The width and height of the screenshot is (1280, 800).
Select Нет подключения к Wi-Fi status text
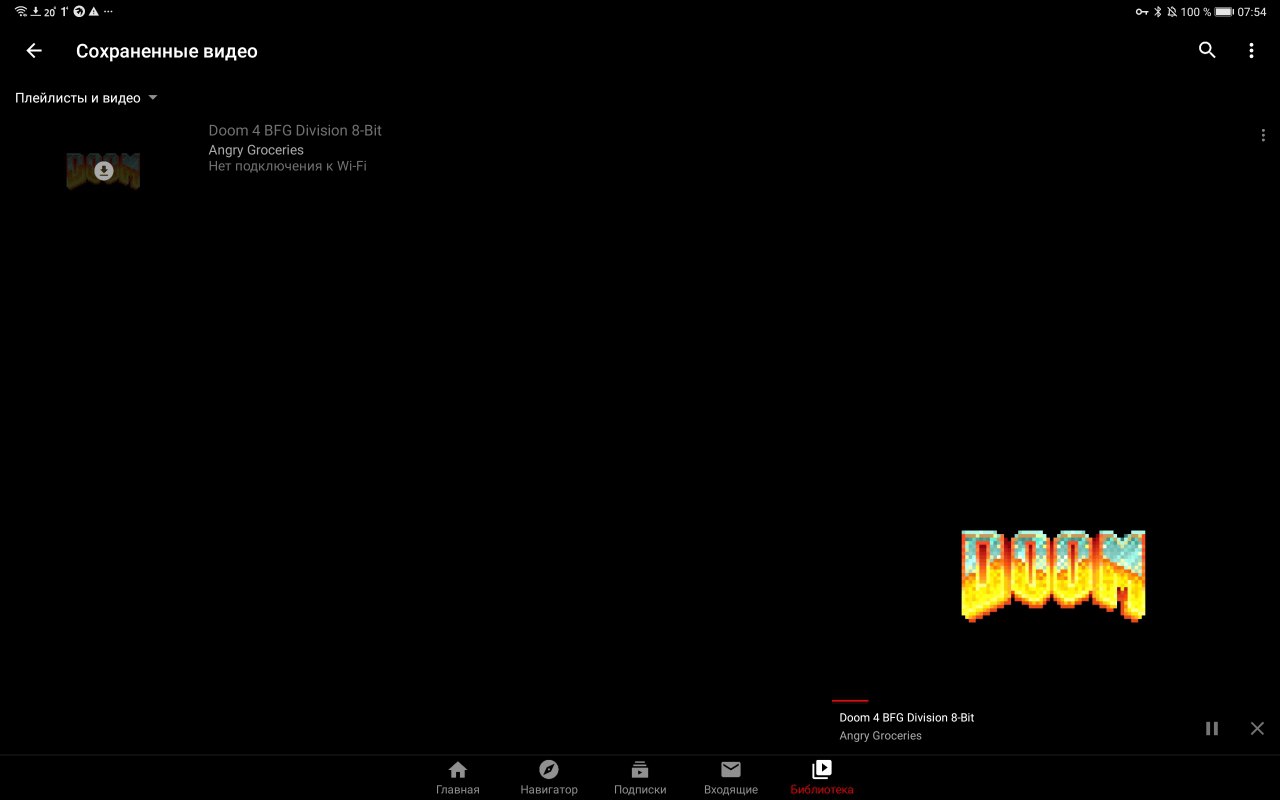pos(287,166)
